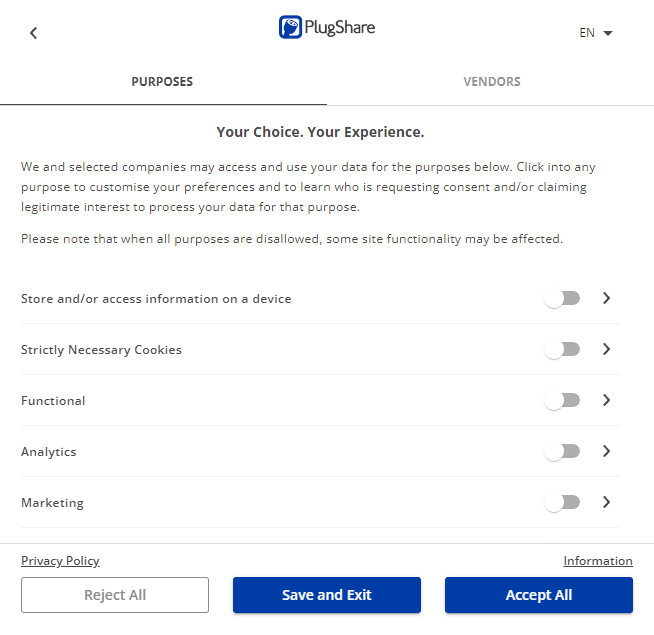
Task: Select the Purposes tab
Action: 162,82
